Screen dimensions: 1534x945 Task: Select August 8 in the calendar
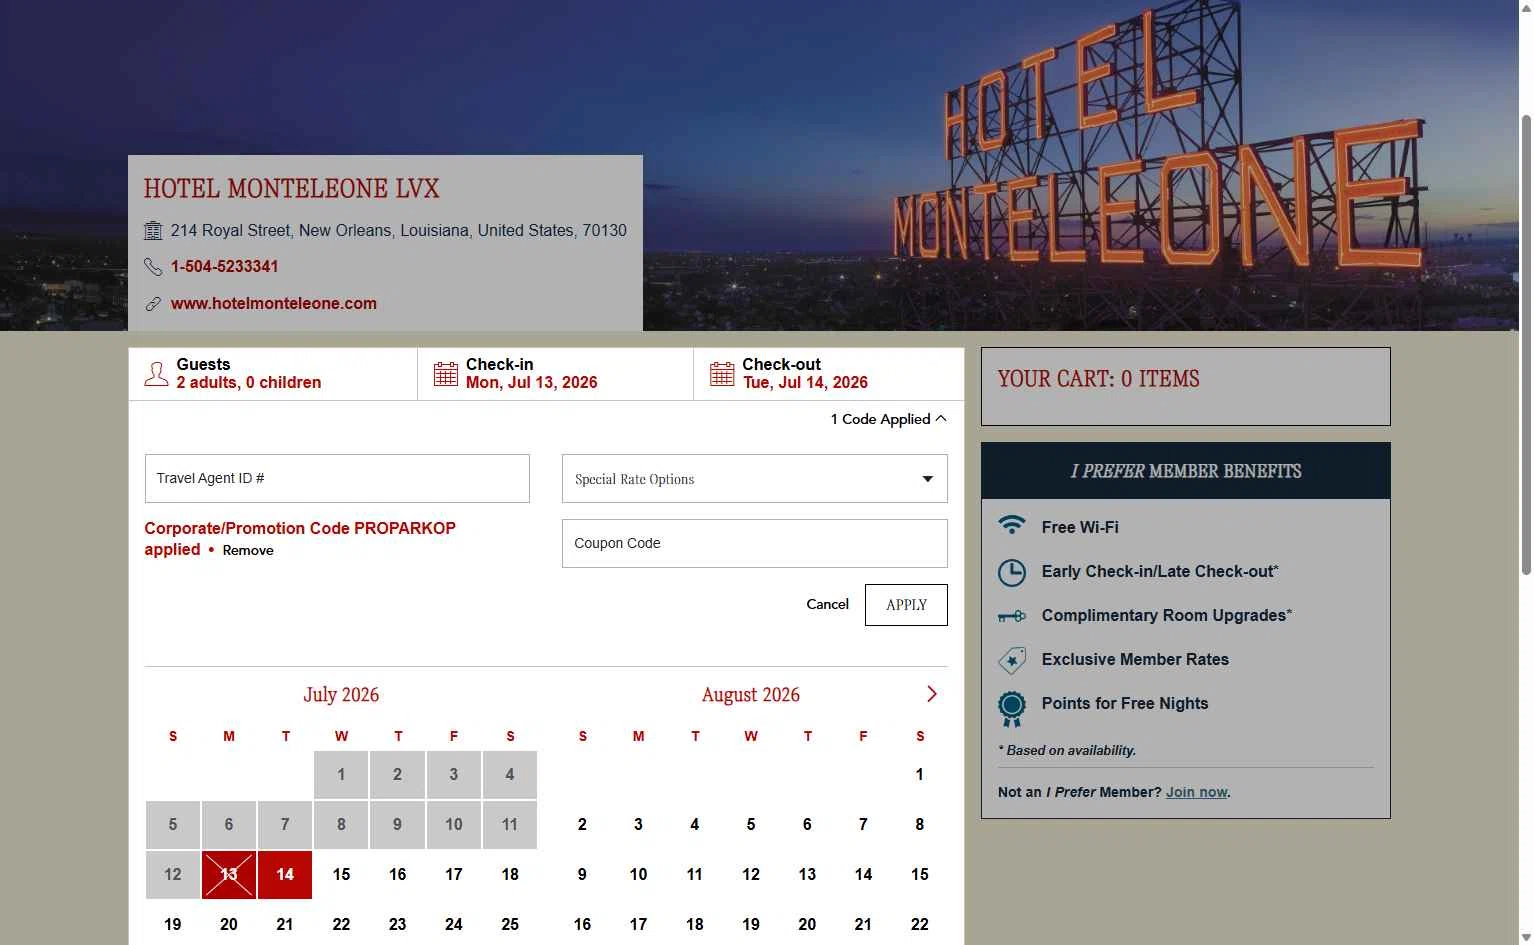pos(920,825)
